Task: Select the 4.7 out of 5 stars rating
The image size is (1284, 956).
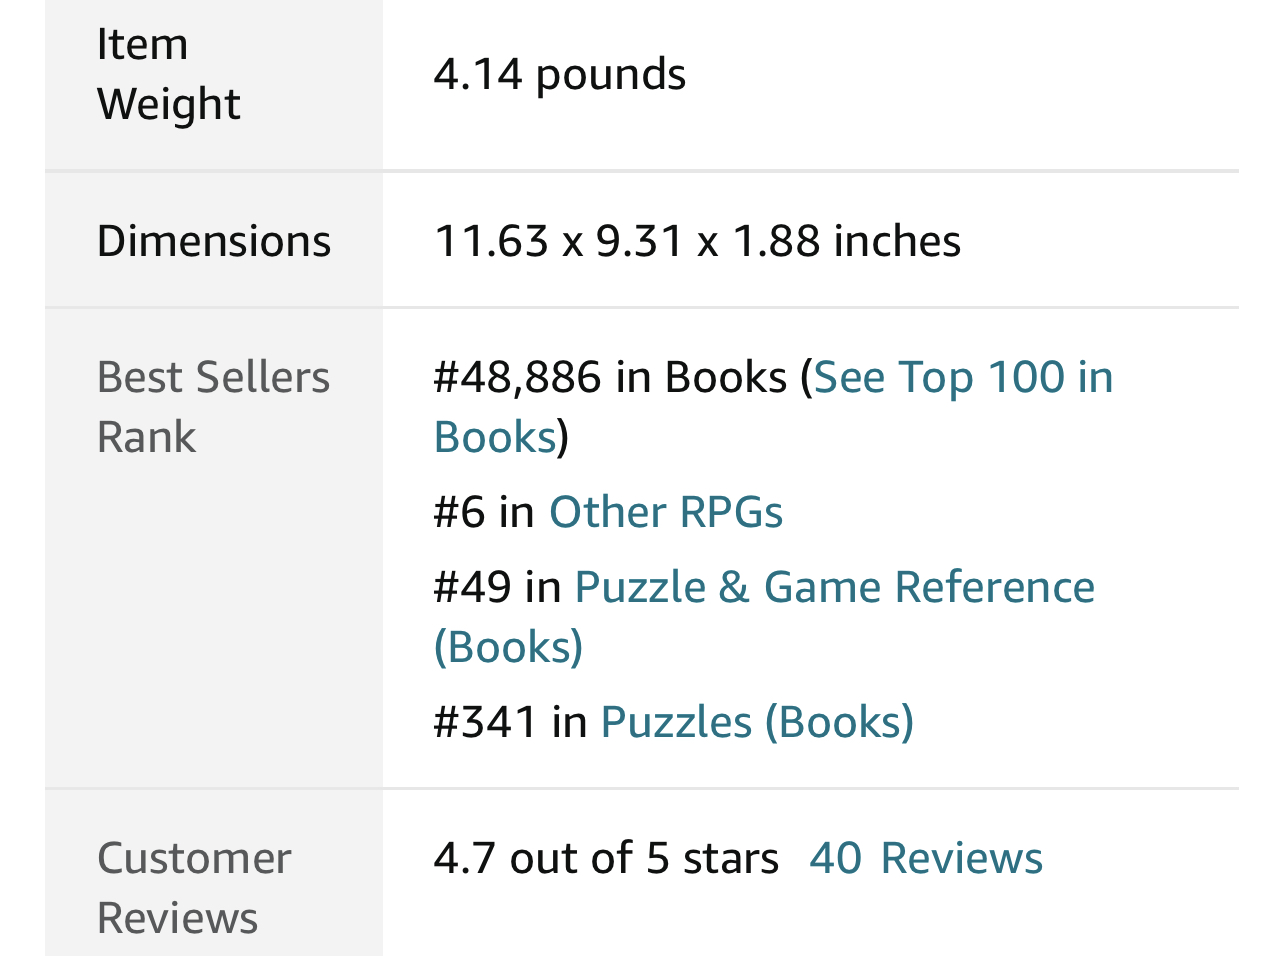Action: (606, 859)
